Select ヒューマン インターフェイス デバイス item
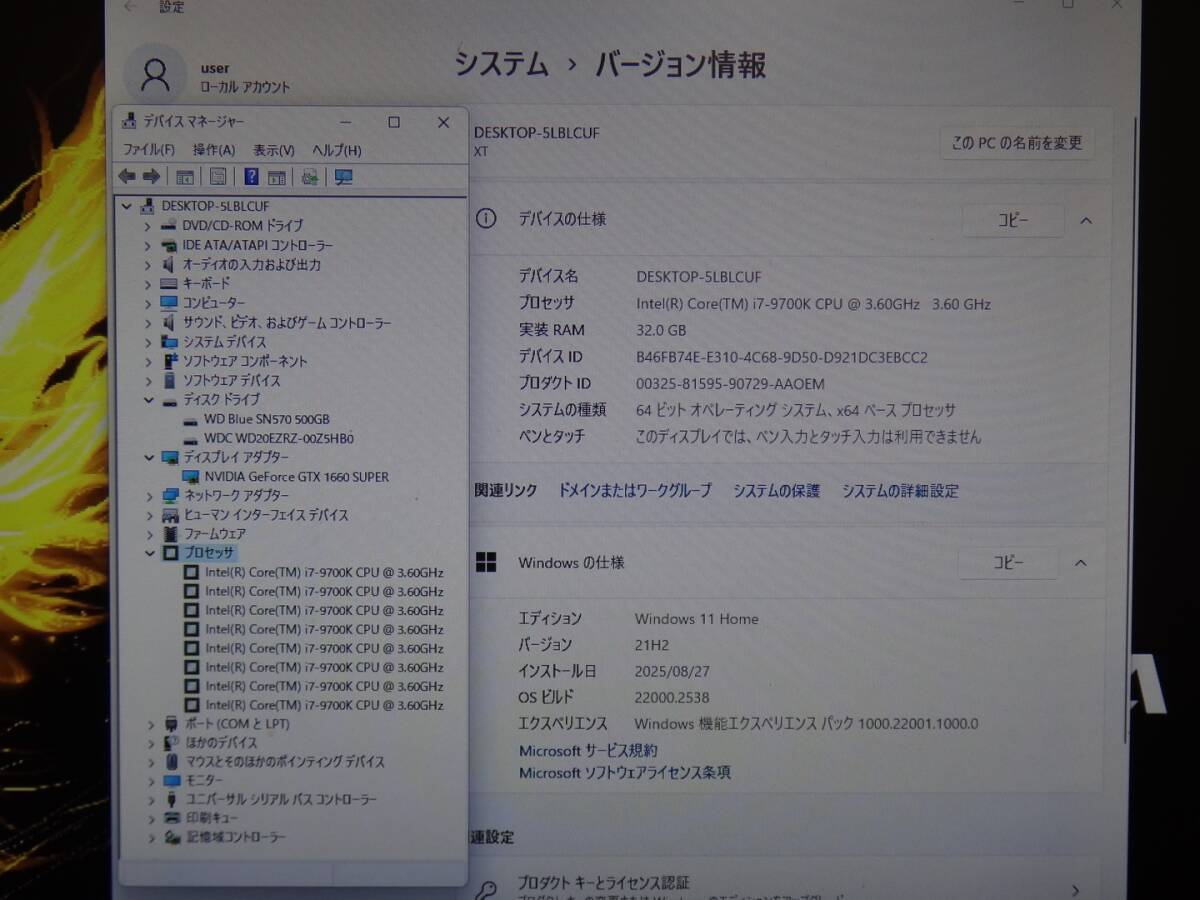 pos(266,515)
